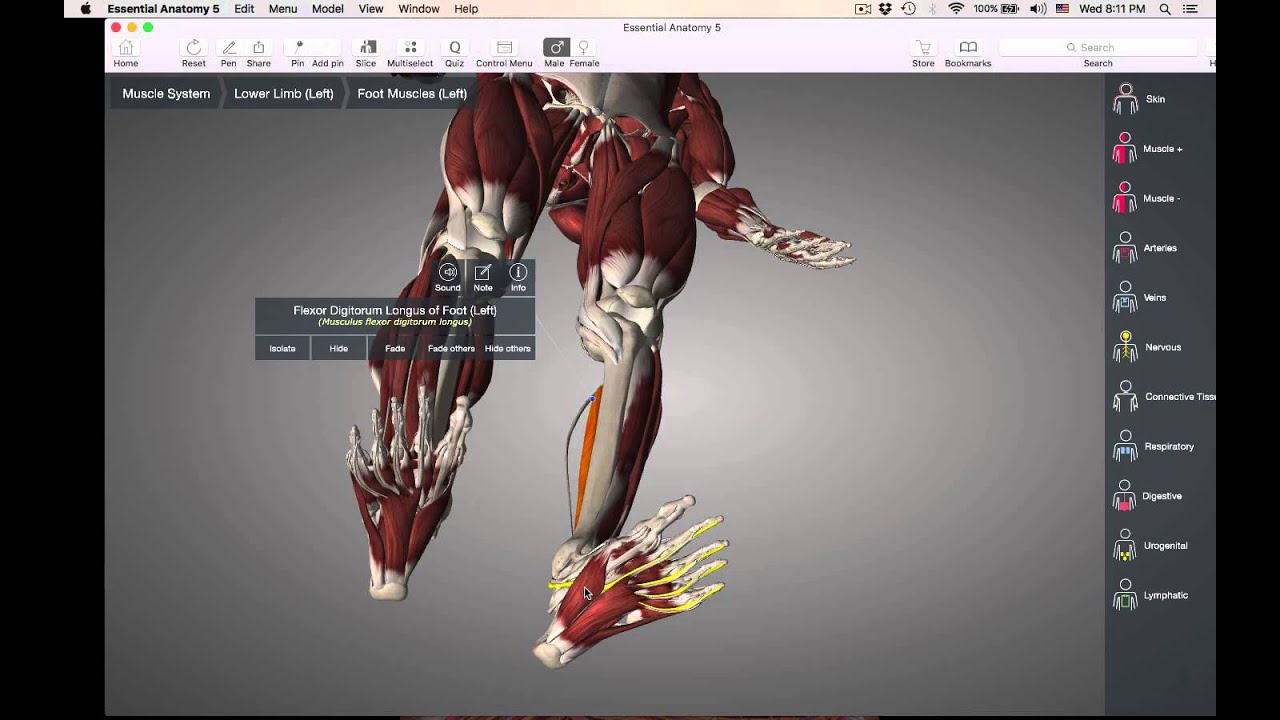Go to the Home view
This screenshot has width=1280, height=720.
(126, 53)
